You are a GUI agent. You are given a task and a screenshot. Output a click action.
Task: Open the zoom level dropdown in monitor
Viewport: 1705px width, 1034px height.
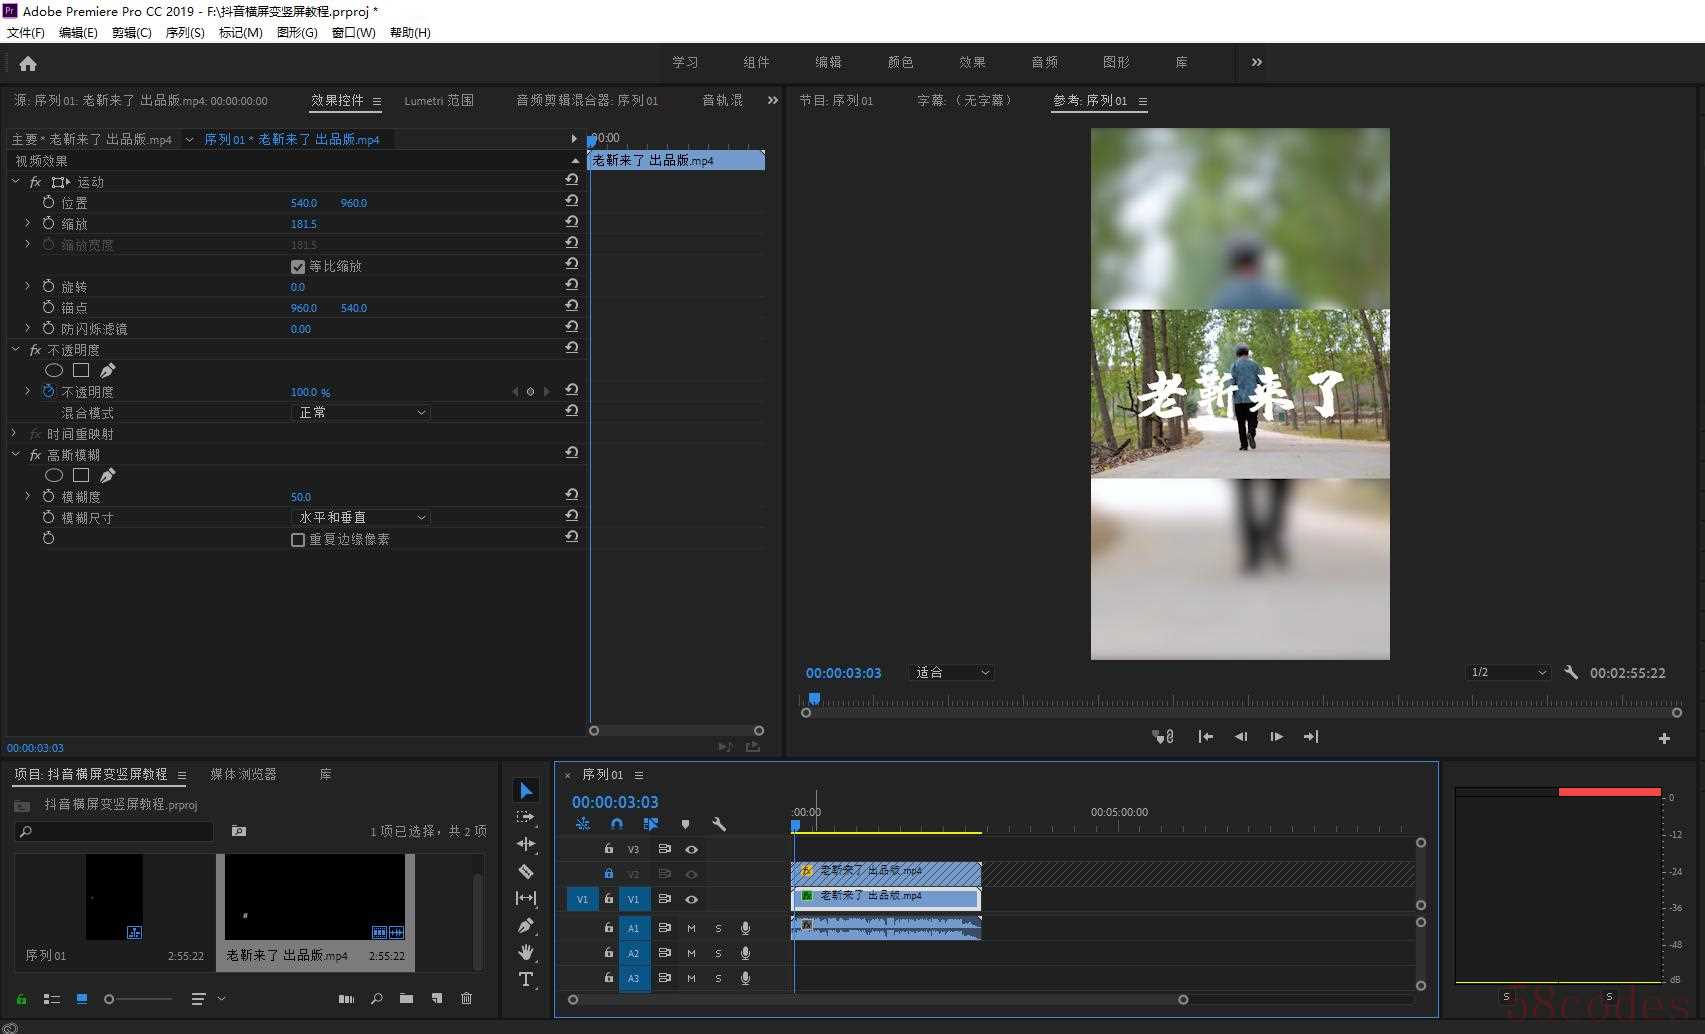(x=951, y=673)
